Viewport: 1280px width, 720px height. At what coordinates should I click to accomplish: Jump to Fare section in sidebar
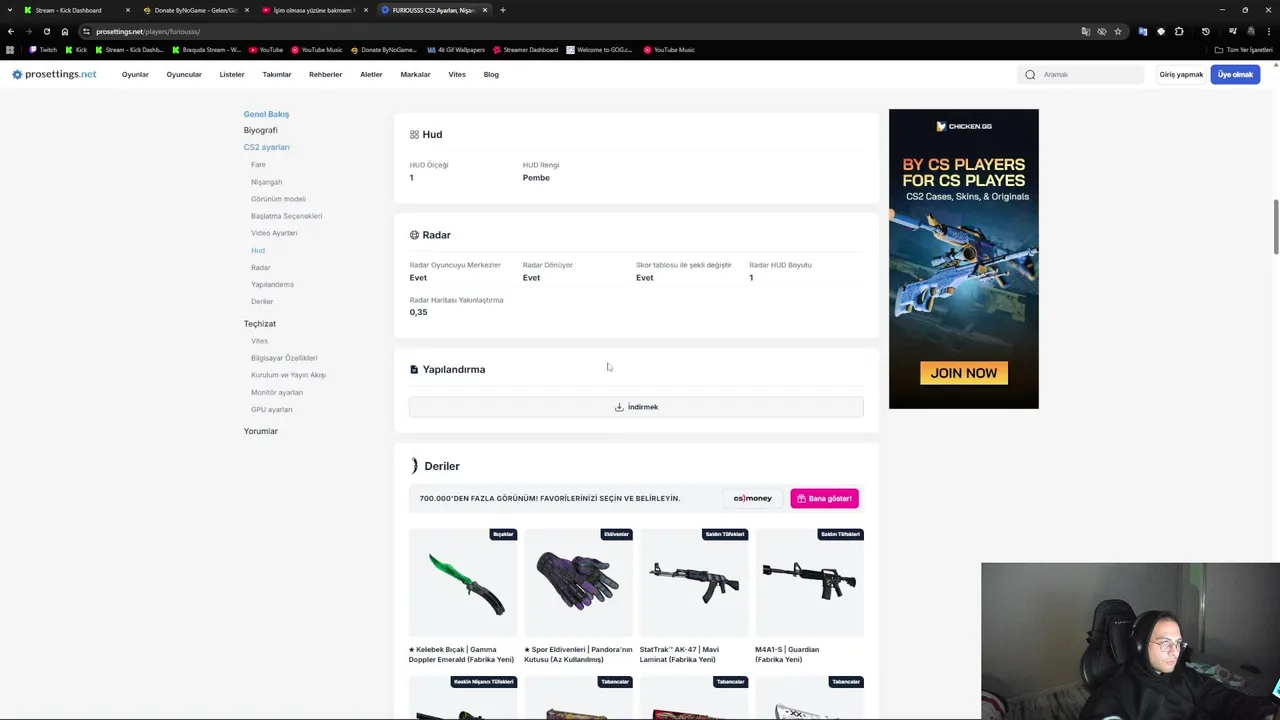pyautogui.click(x=258, y=165)
